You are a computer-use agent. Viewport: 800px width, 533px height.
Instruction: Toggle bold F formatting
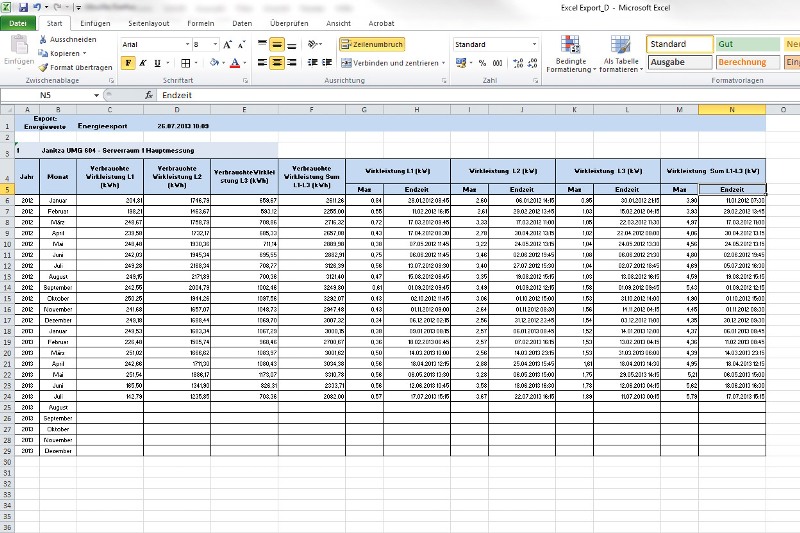tap(128, 63)
